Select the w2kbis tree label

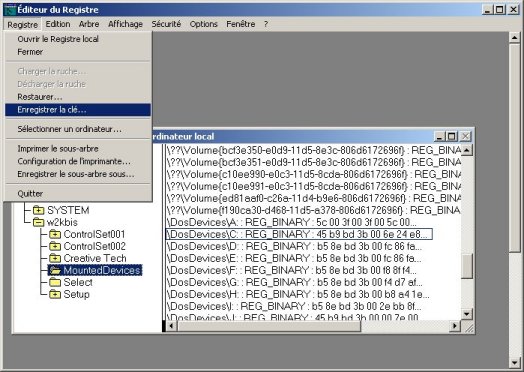click(x=62, y=222)
